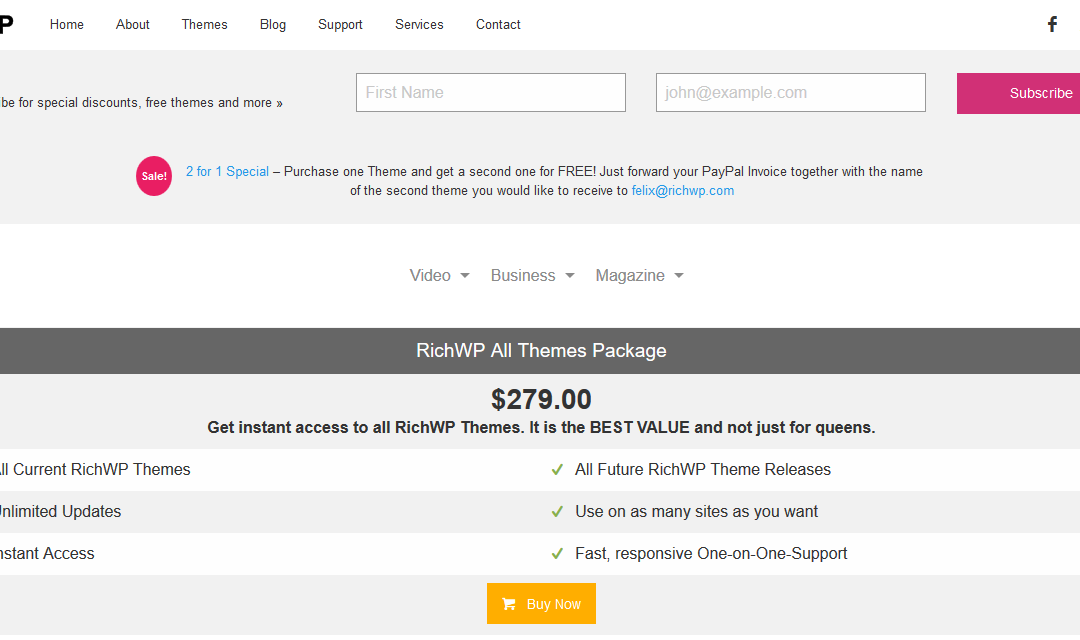Open the Support menu item
This screenshot has height=640, width=1080.
(x=340, y=25)
